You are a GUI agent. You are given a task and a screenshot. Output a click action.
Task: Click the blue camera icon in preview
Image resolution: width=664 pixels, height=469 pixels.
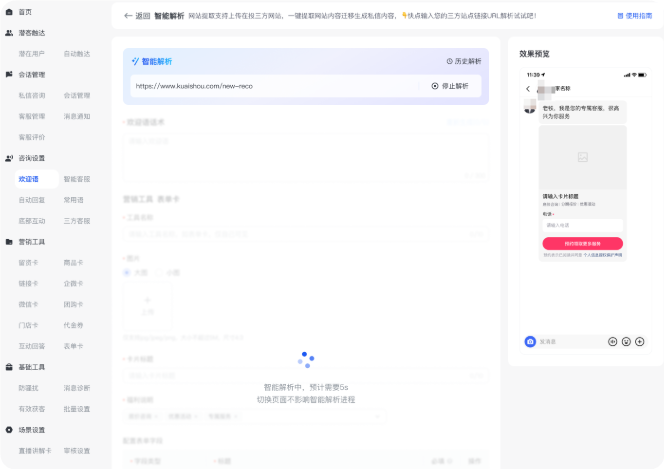pyautogui.click(x=530, y=342)
